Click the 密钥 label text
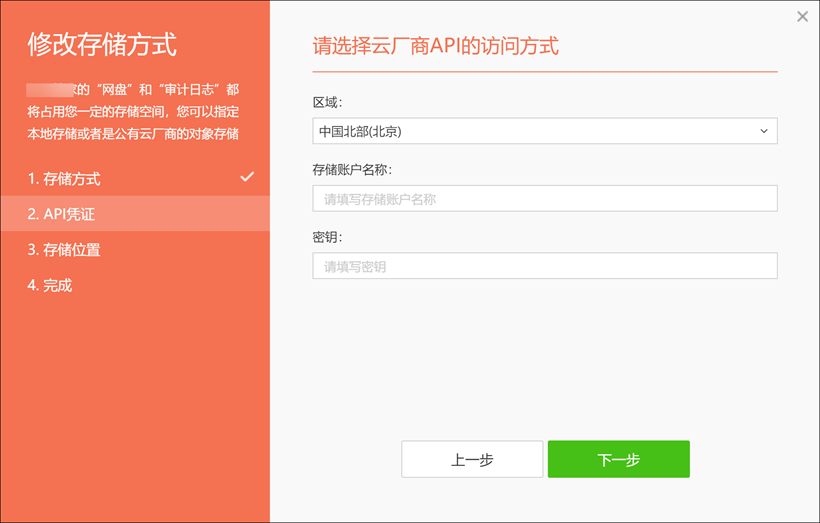The image size is (820, 523). 327,237
